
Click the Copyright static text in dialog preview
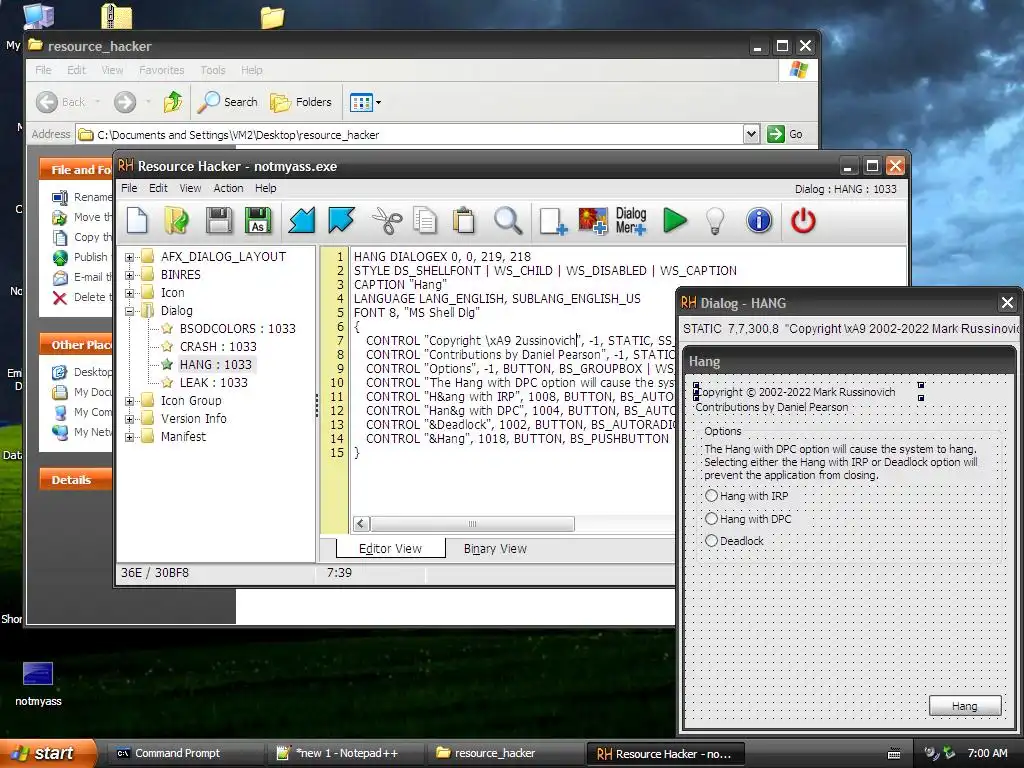tap(795, 392)
